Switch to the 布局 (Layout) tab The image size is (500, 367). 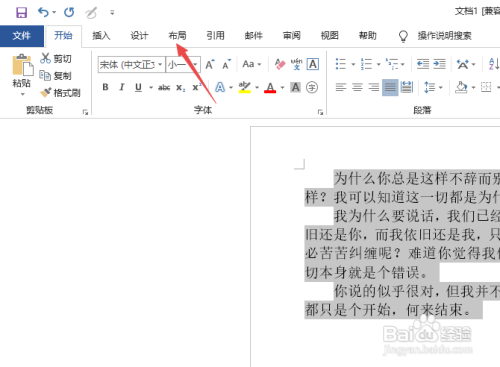tap(177, 35)
